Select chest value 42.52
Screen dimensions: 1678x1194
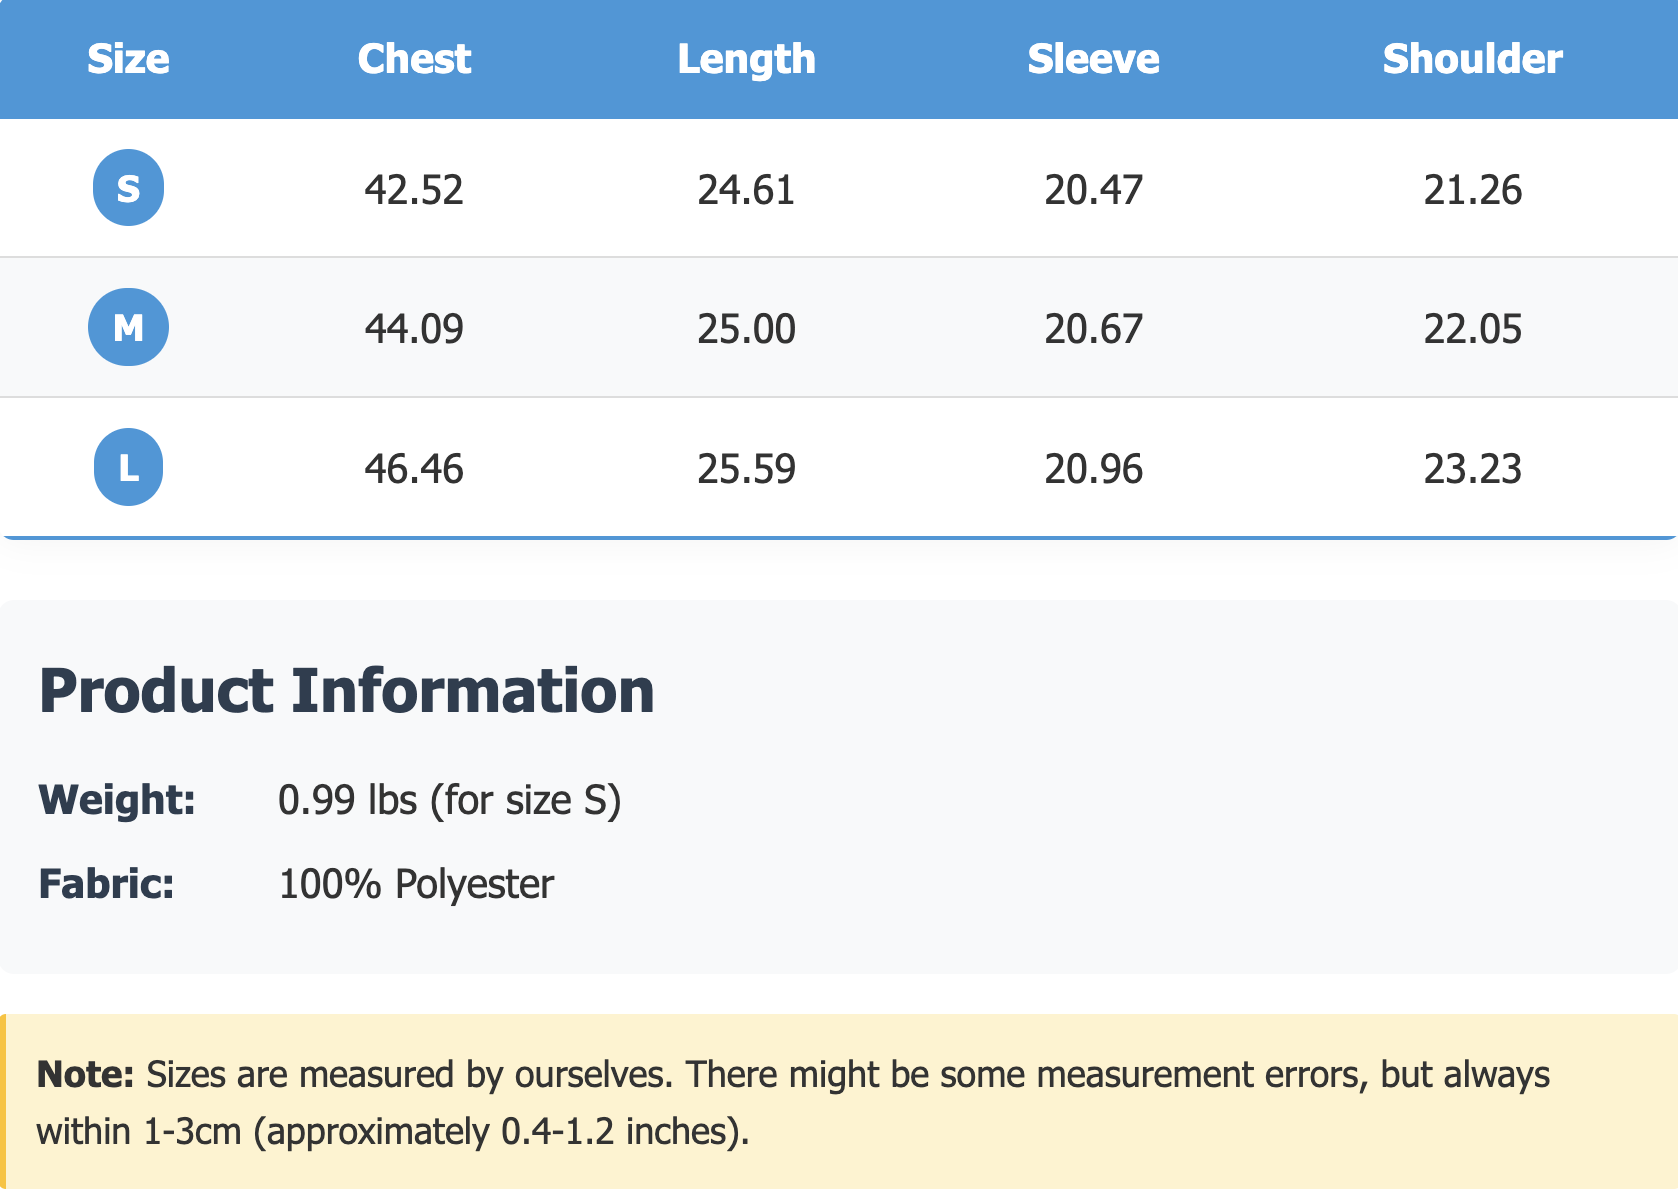point(414,190)
